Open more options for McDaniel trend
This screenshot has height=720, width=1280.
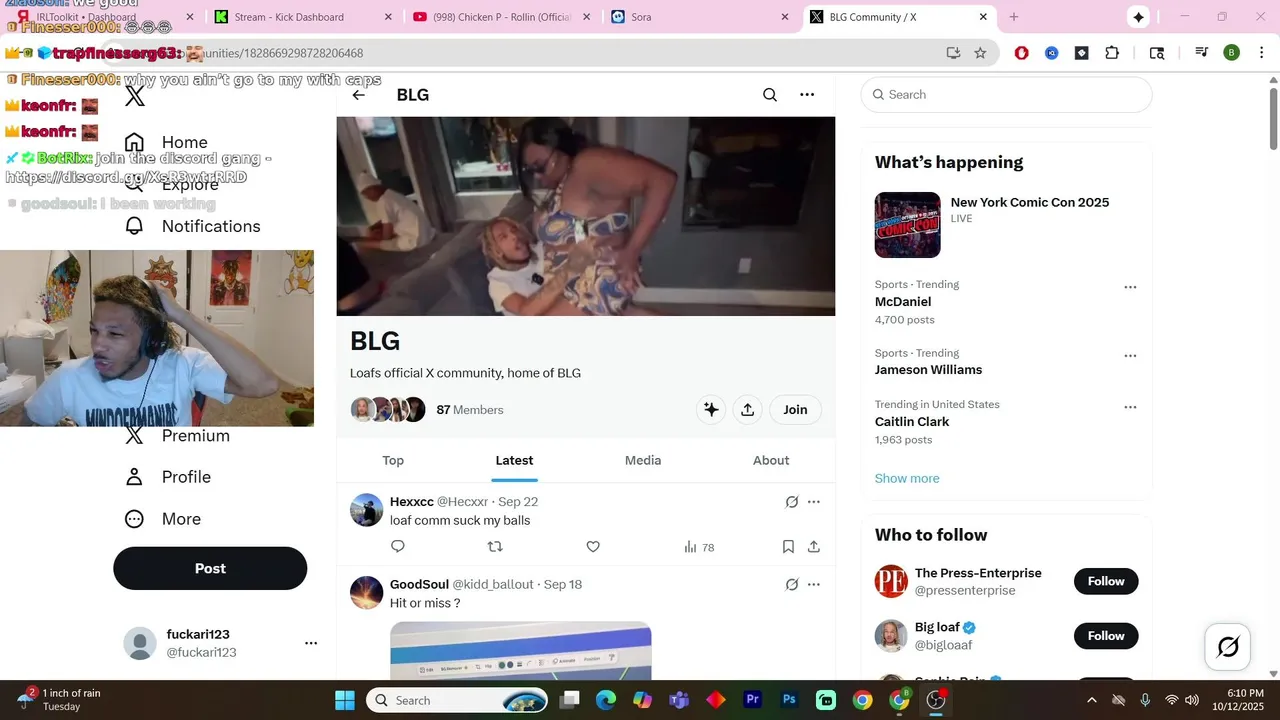pos(1130,287)
